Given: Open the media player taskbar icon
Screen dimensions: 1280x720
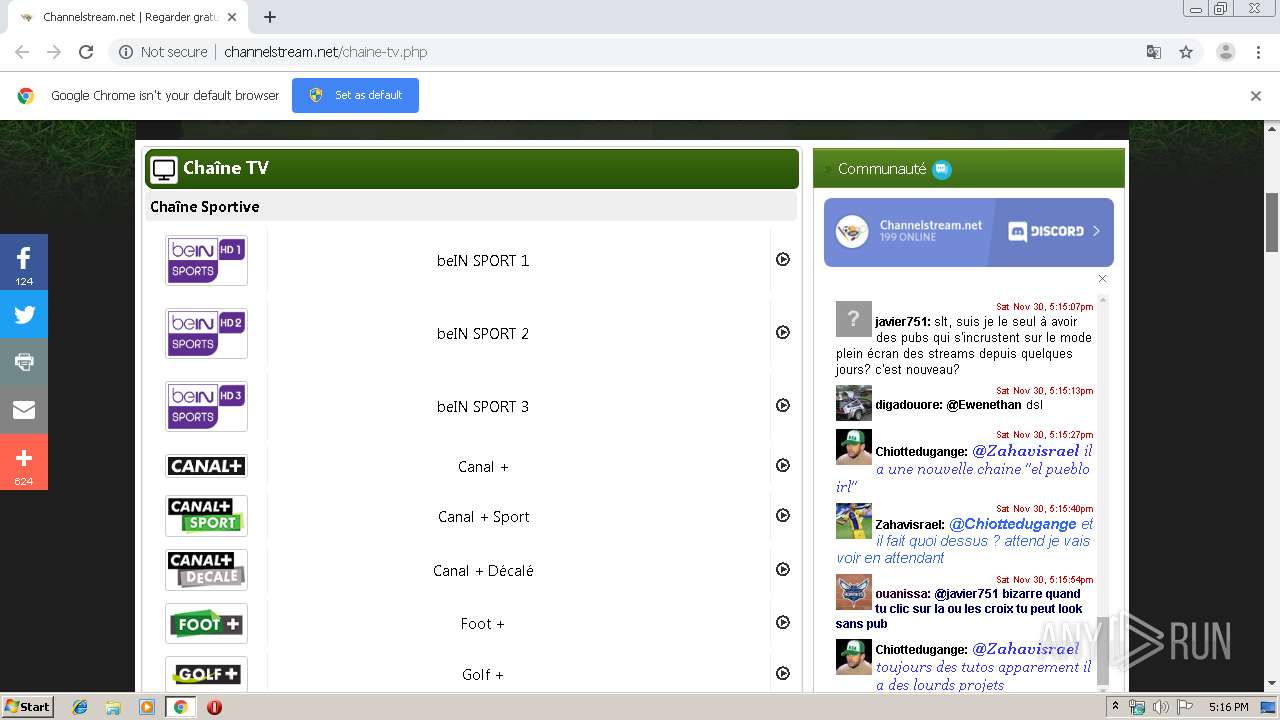Looking at the screenshot, I should pos(147,707).
